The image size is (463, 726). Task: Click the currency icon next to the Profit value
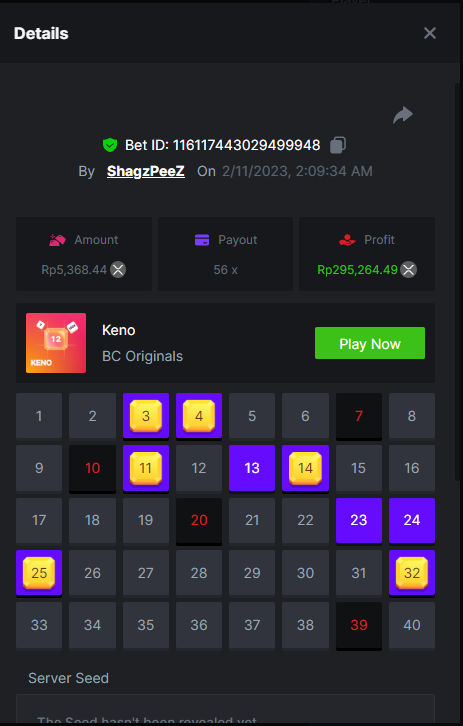click(x=408, y=269)
